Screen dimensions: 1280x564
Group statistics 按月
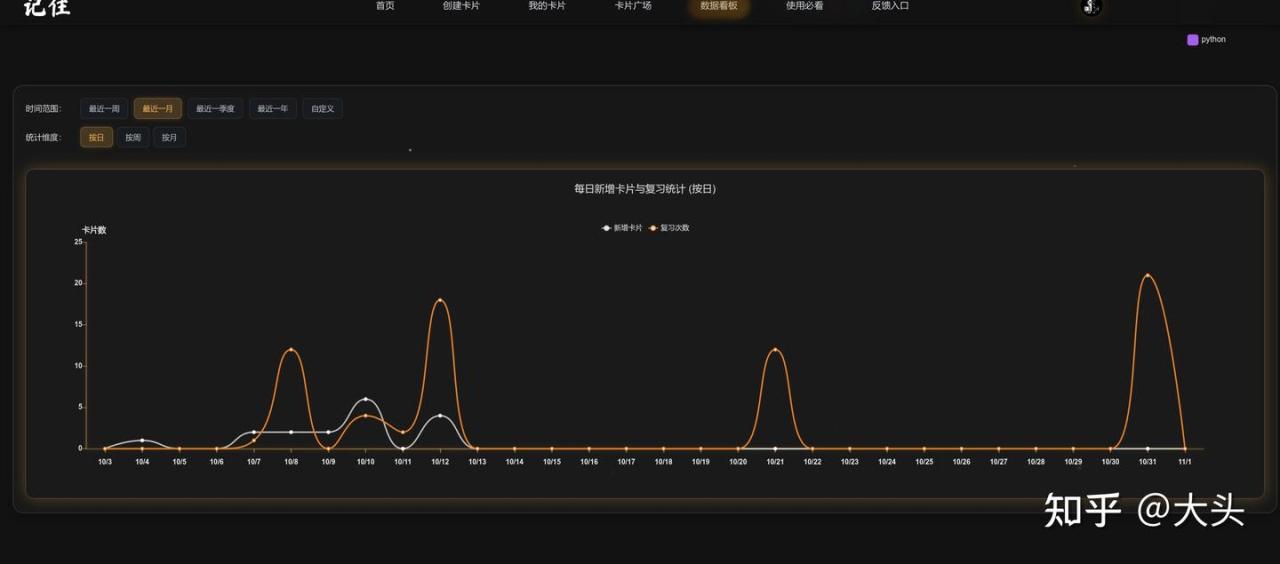[x=169, y=138]
